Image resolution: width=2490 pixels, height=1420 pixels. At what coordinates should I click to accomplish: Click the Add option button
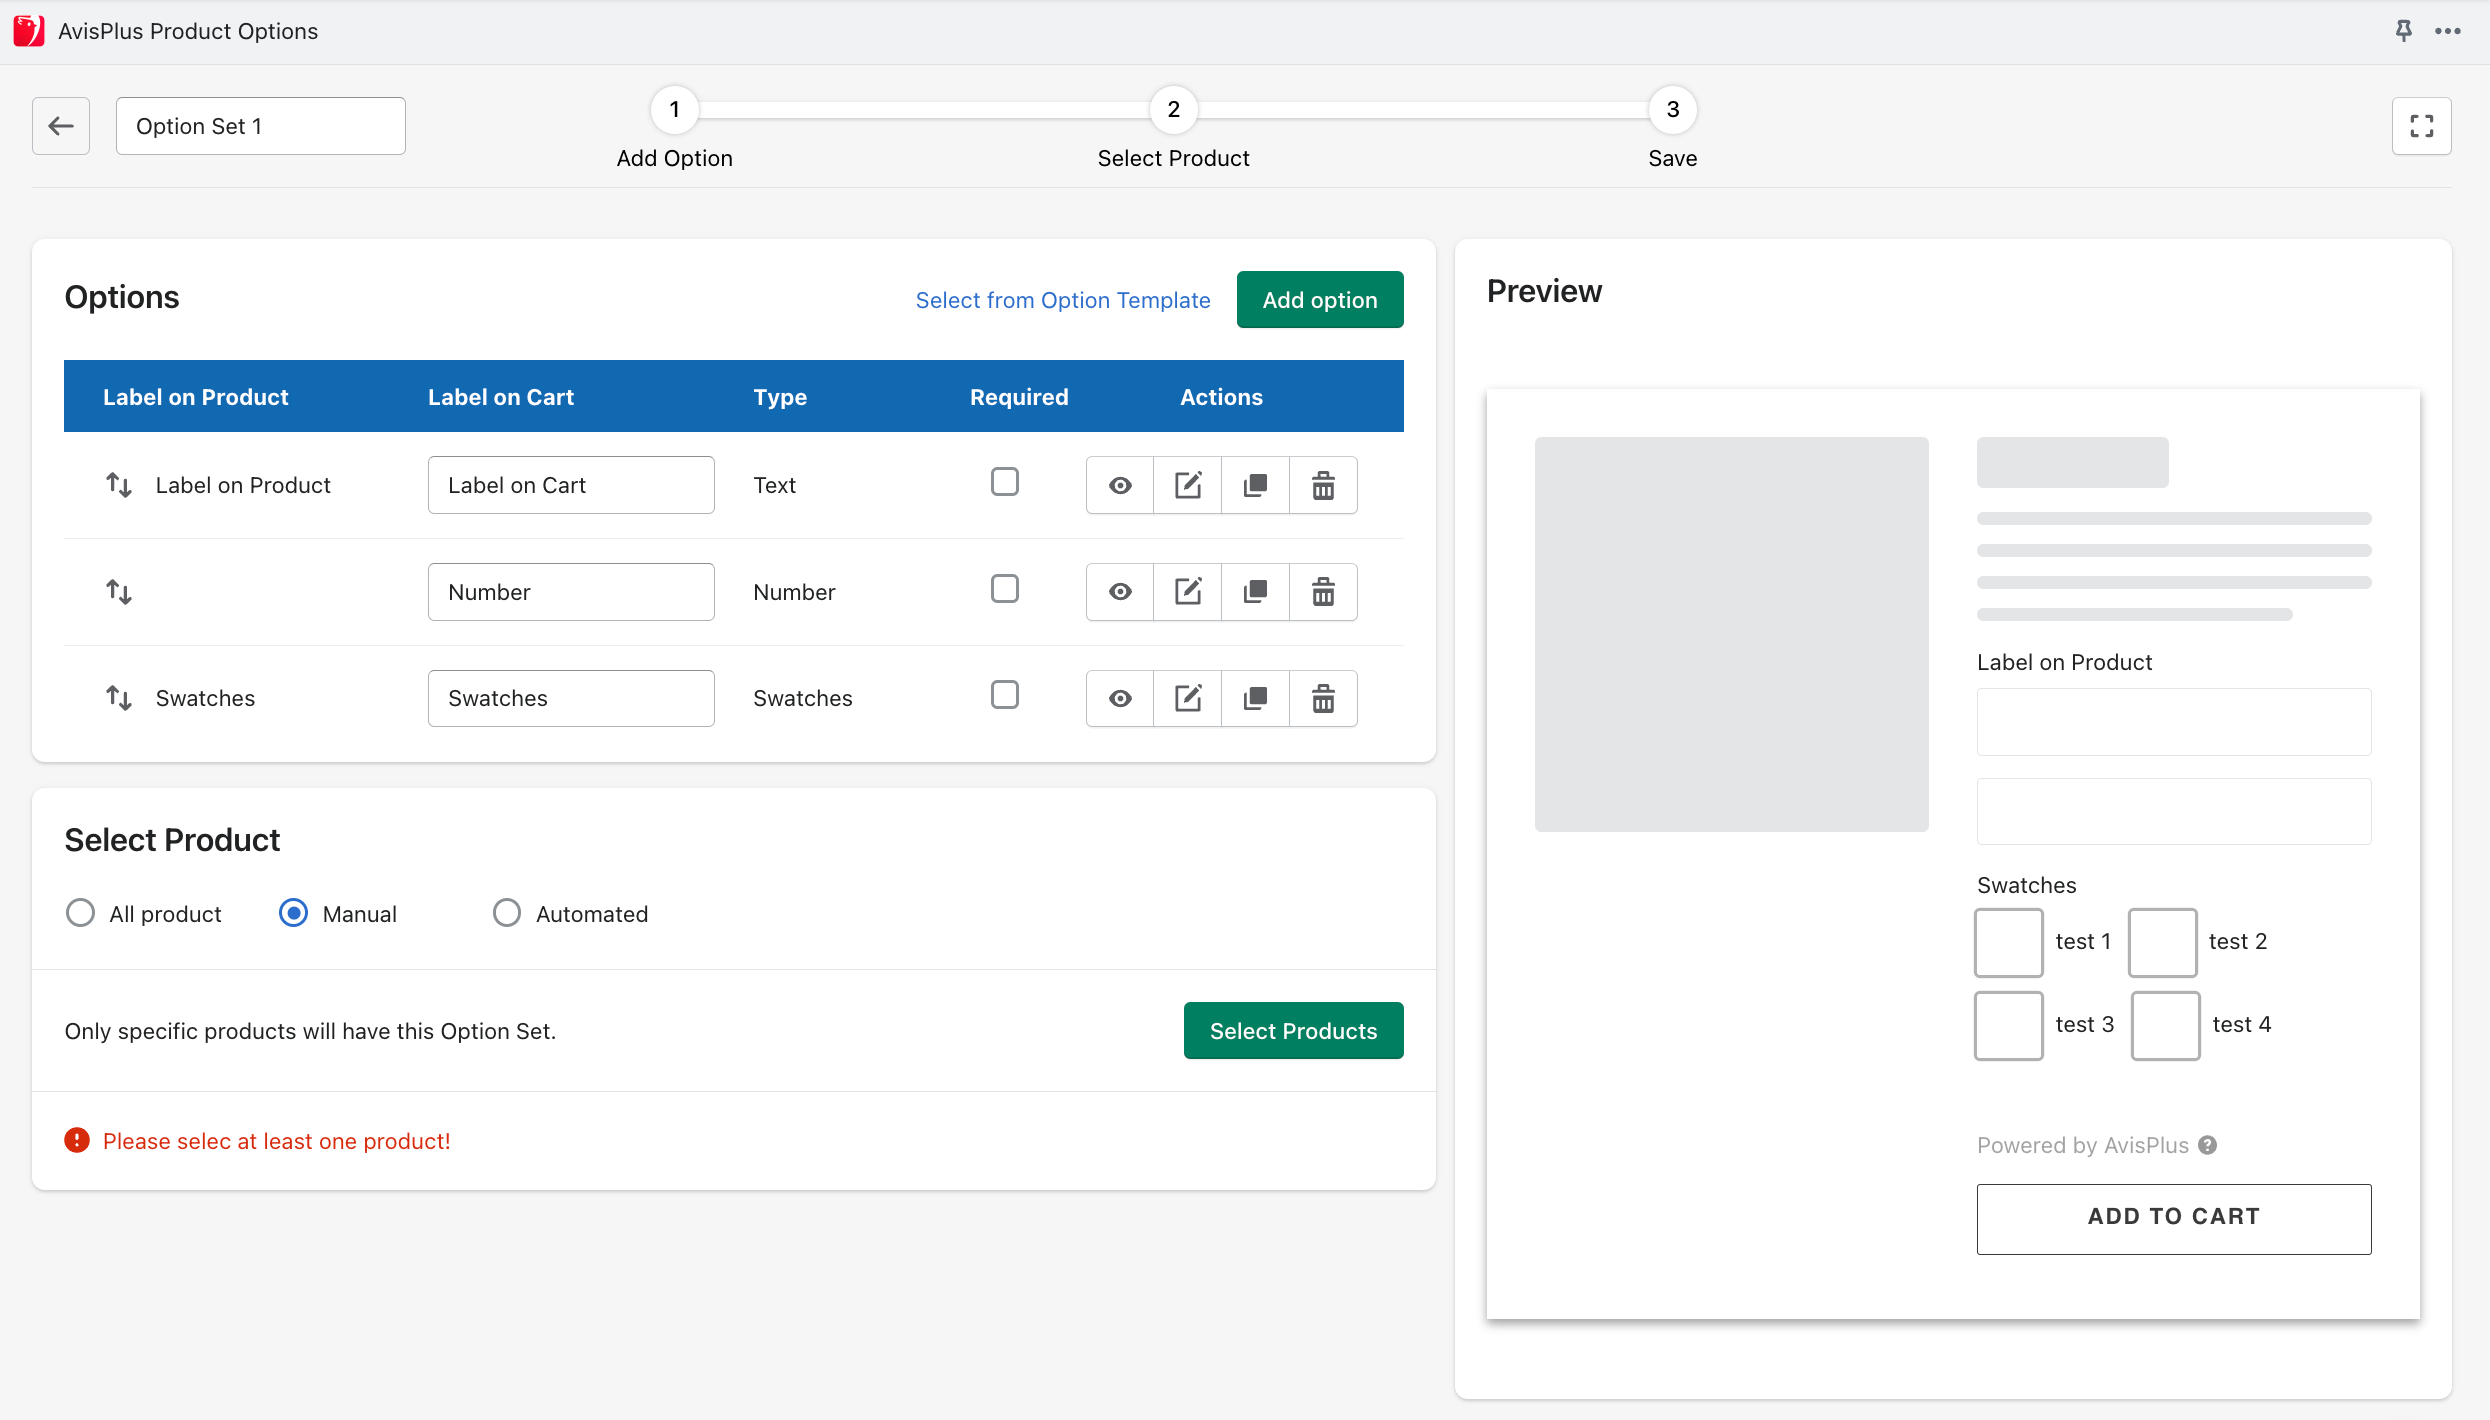pos(1319,299)
